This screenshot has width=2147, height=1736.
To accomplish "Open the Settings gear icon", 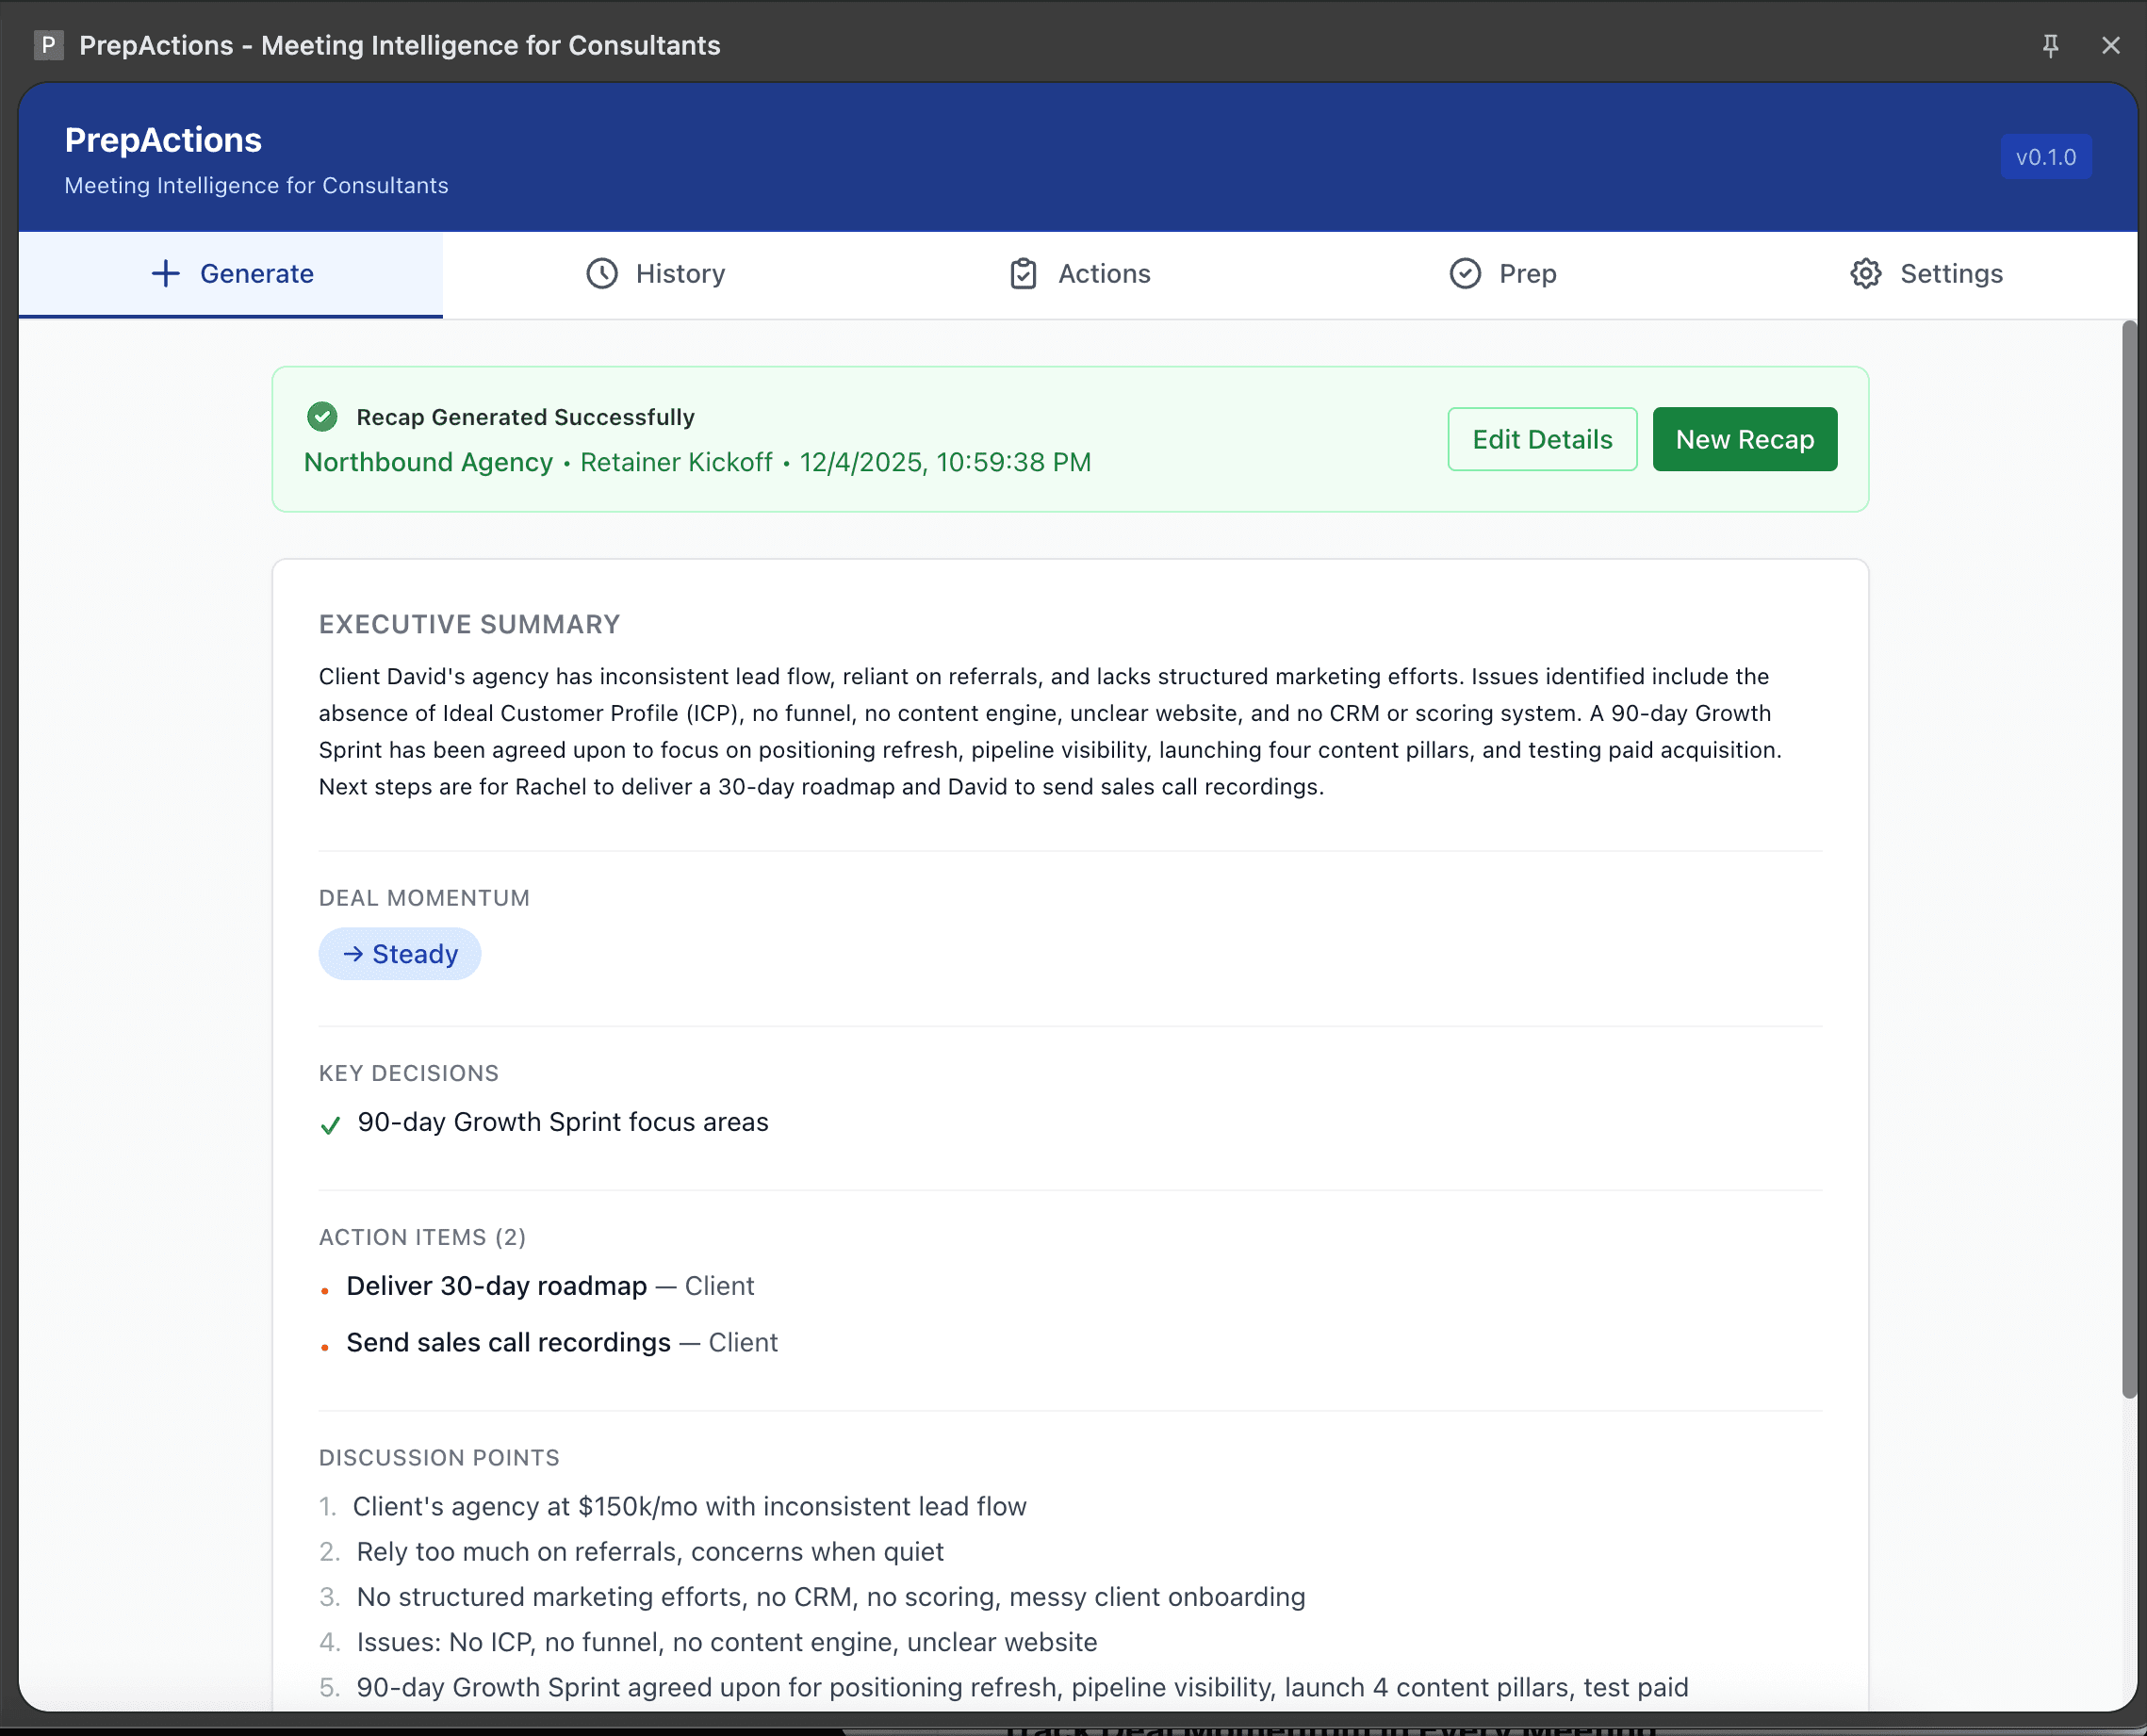I will [1865, 273].
